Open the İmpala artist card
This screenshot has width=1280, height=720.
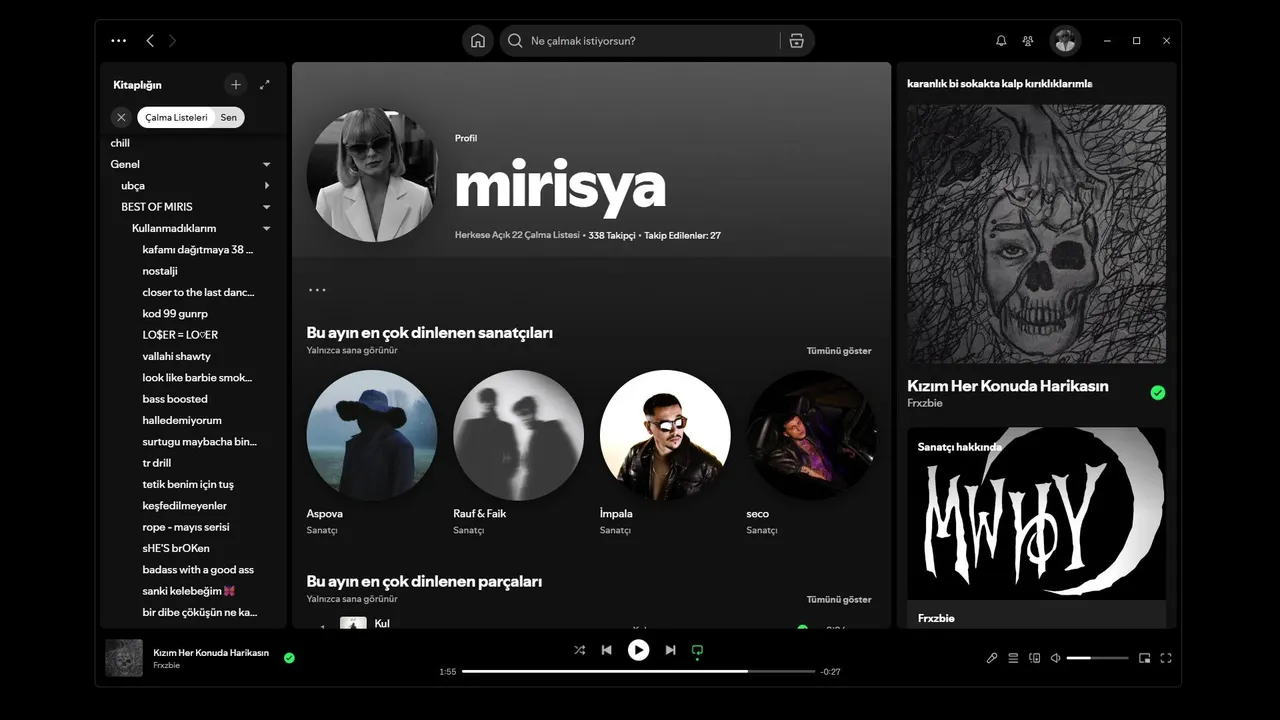tap(665, 453)
